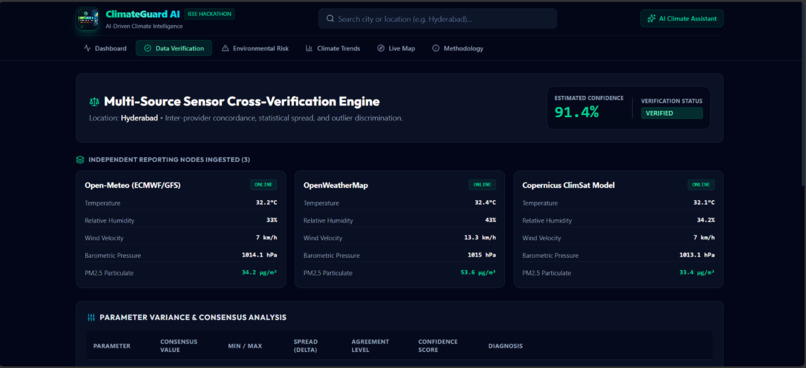Click the IEEE HACKATHON badge
The height and width of the screenshot is (368, 806).
click(x=209, y=14)
